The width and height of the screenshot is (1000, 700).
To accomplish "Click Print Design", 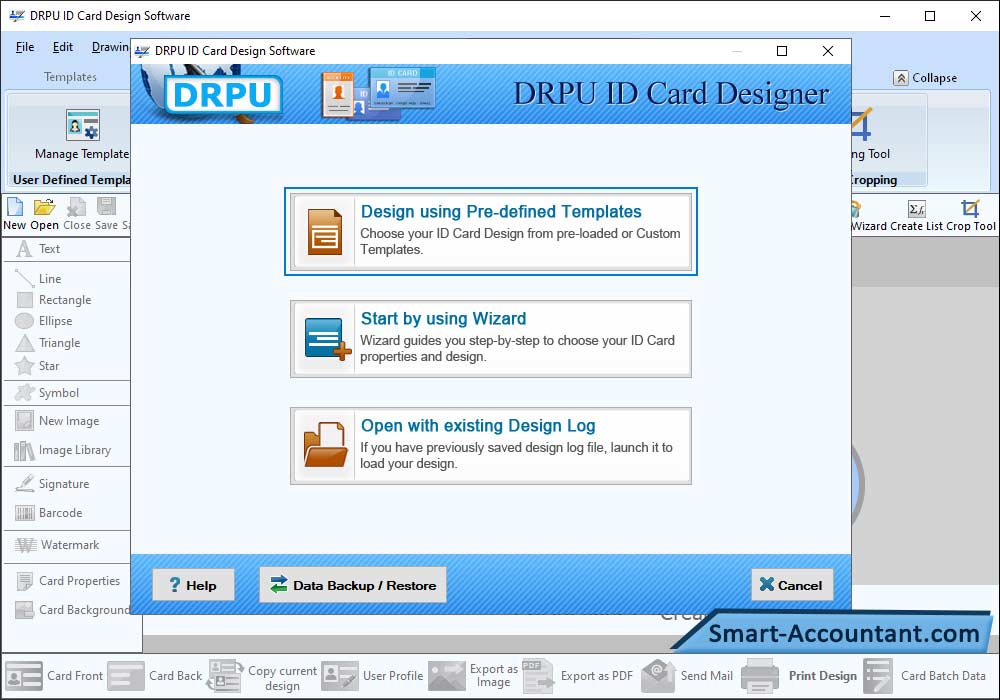I will [799, 676].
